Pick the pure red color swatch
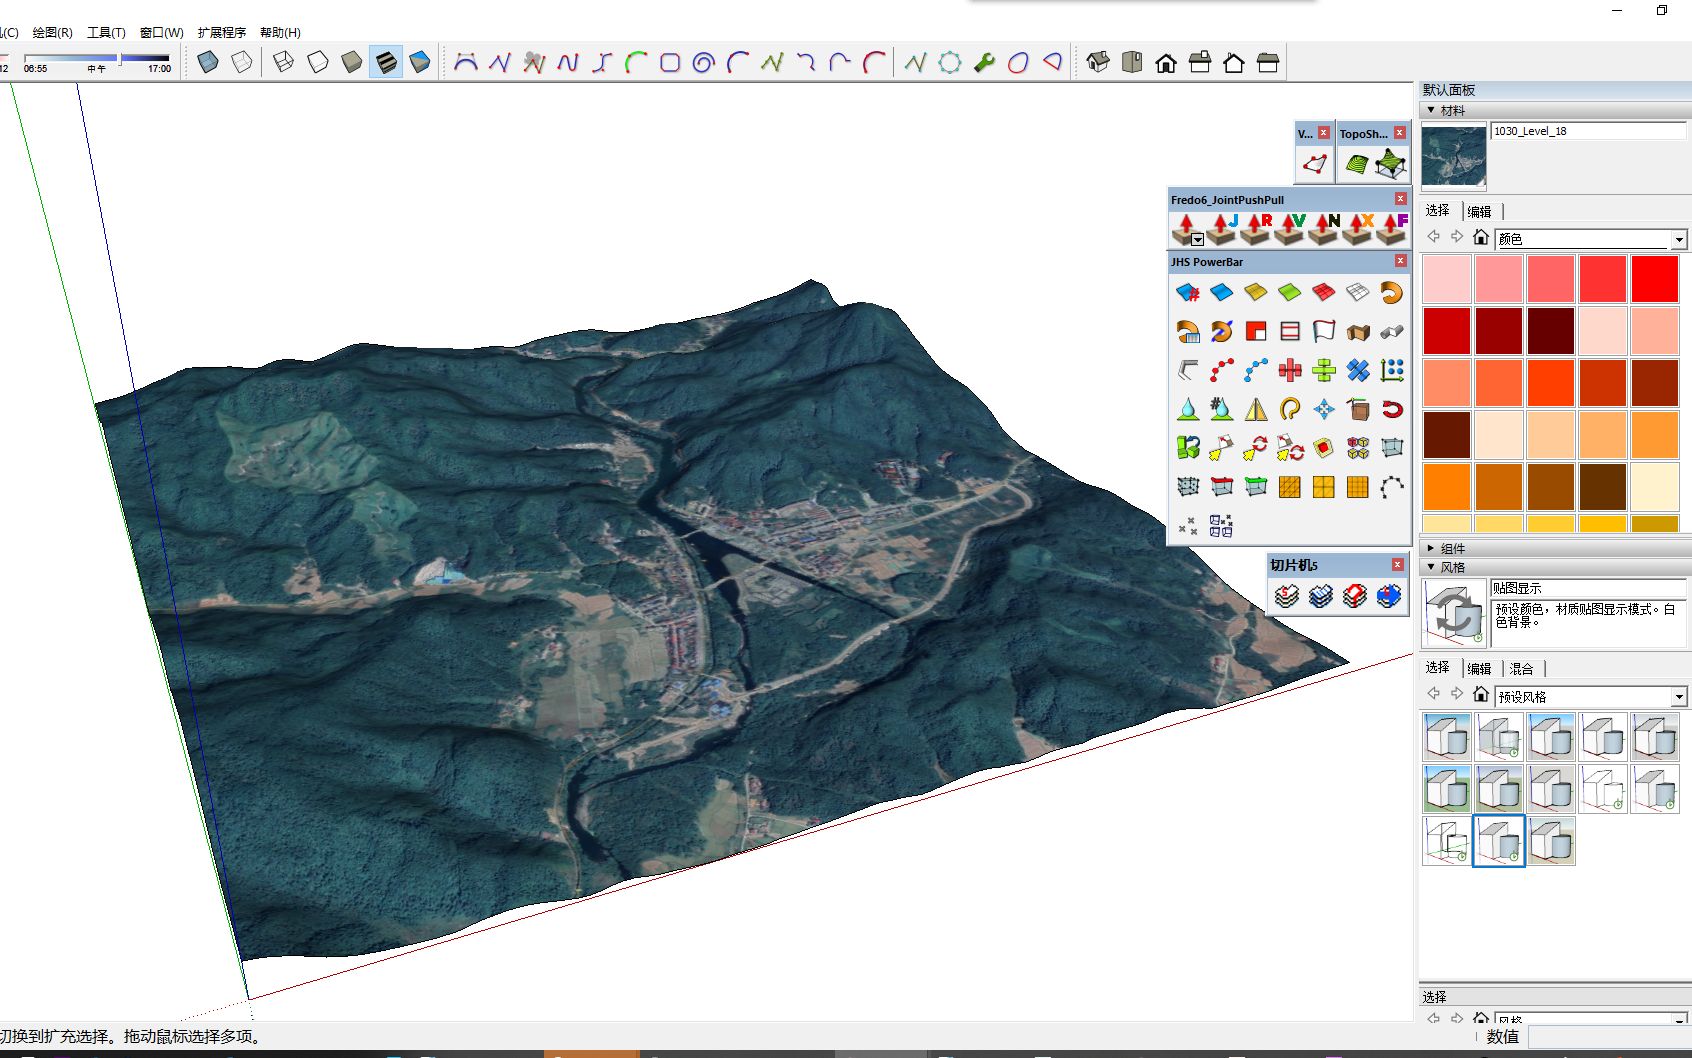 coord(1654,279)
